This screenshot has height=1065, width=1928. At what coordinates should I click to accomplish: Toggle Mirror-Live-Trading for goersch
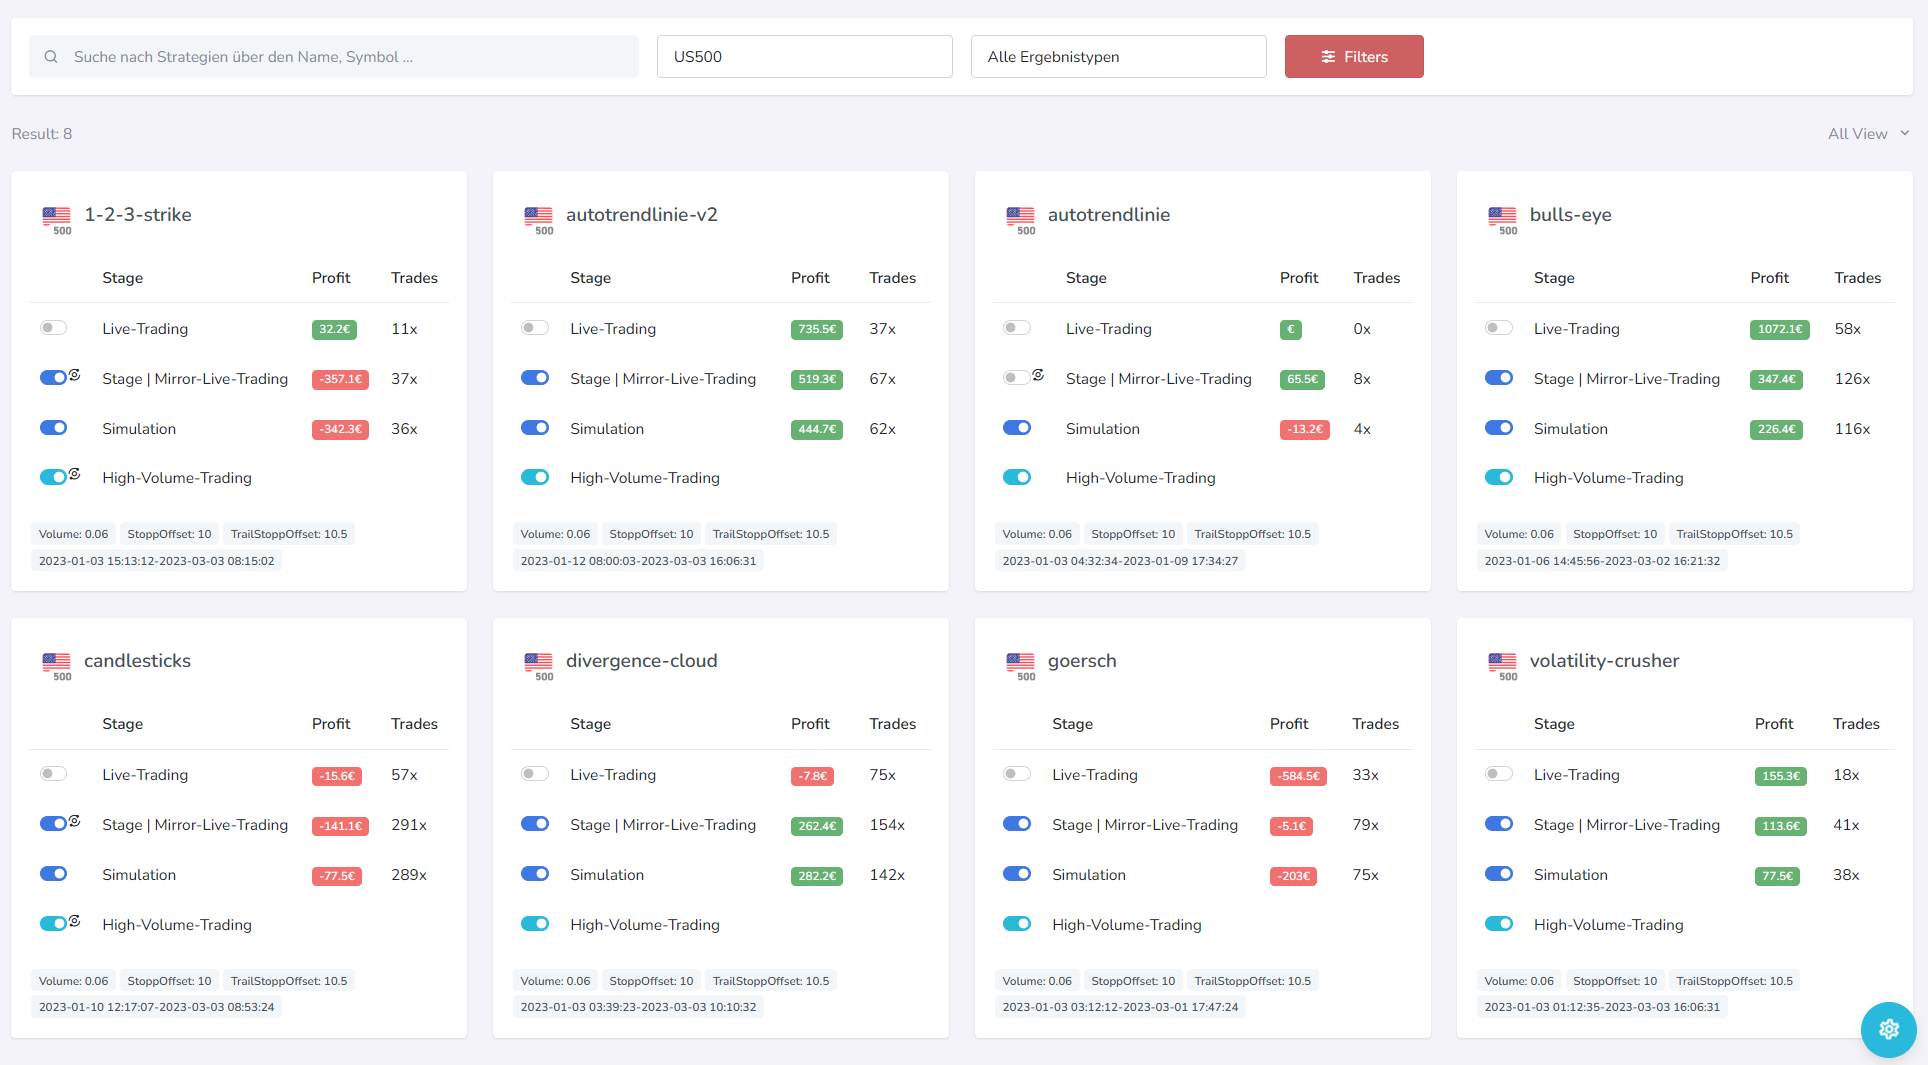point(1017,824)
